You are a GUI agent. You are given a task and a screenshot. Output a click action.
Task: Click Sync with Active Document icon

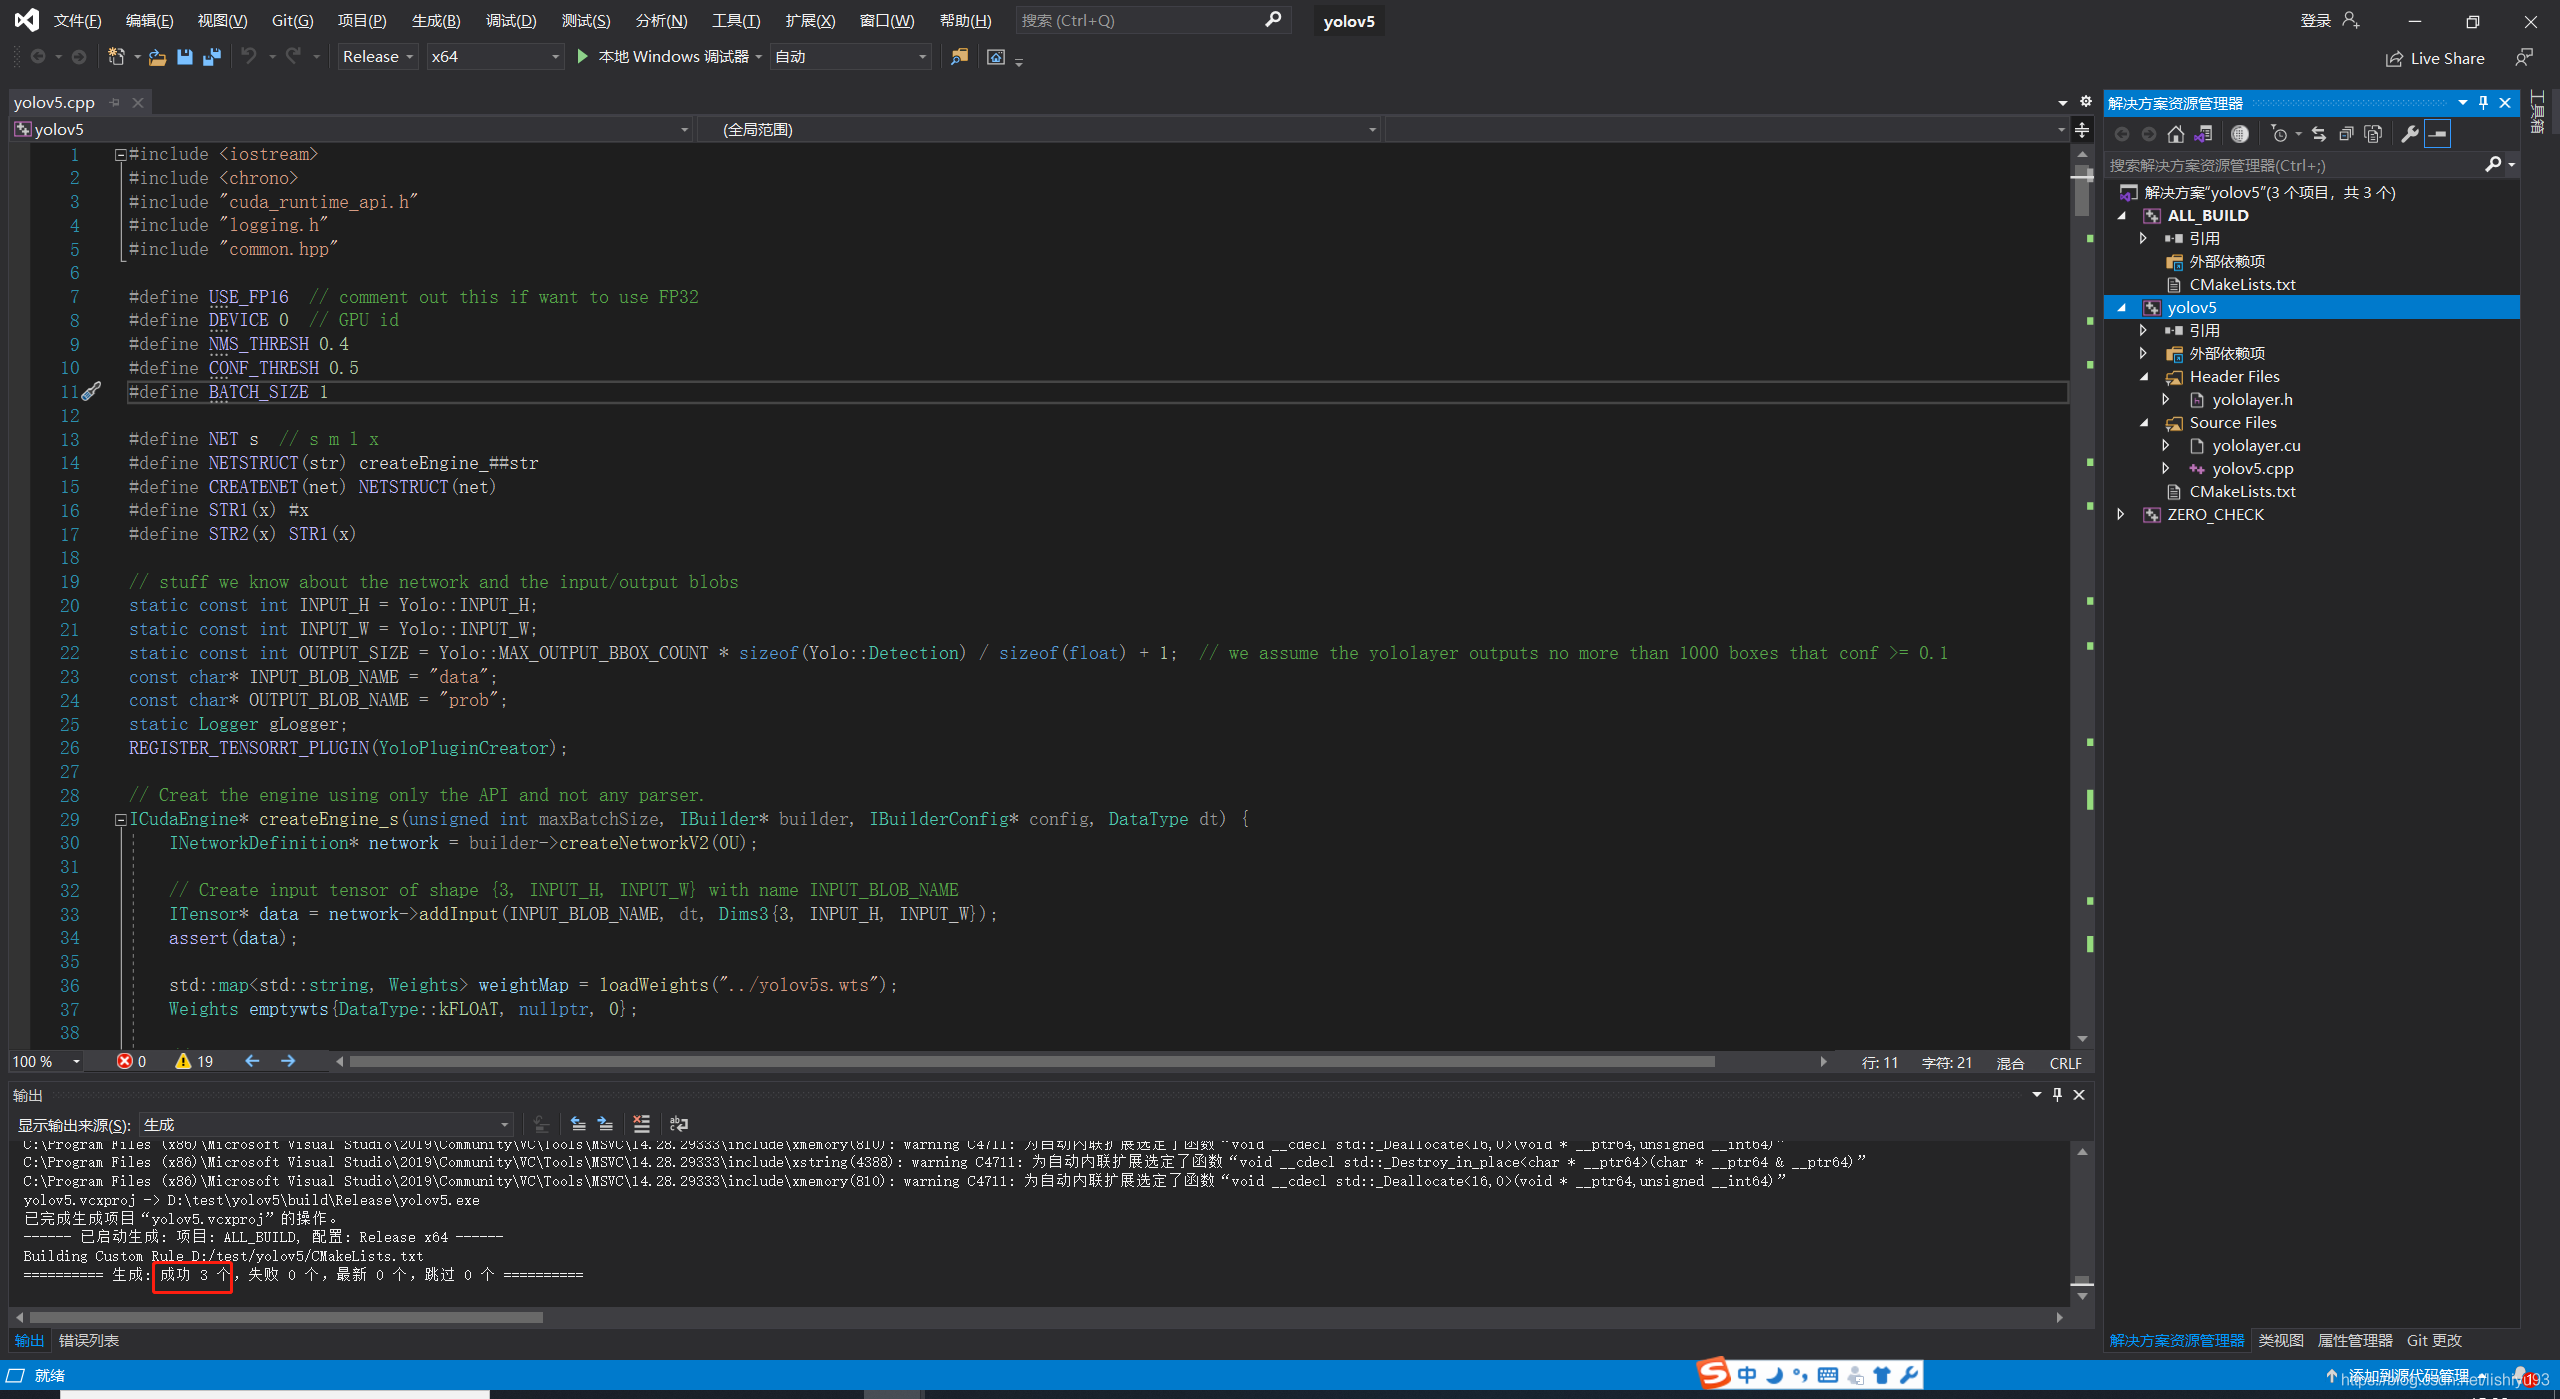[2318, 134]
